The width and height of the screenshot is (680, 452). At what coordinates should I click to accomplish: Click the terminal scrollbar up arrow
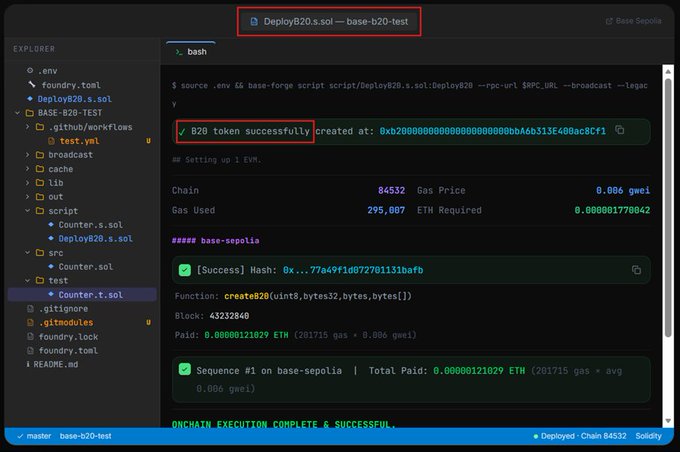point(668,71)
